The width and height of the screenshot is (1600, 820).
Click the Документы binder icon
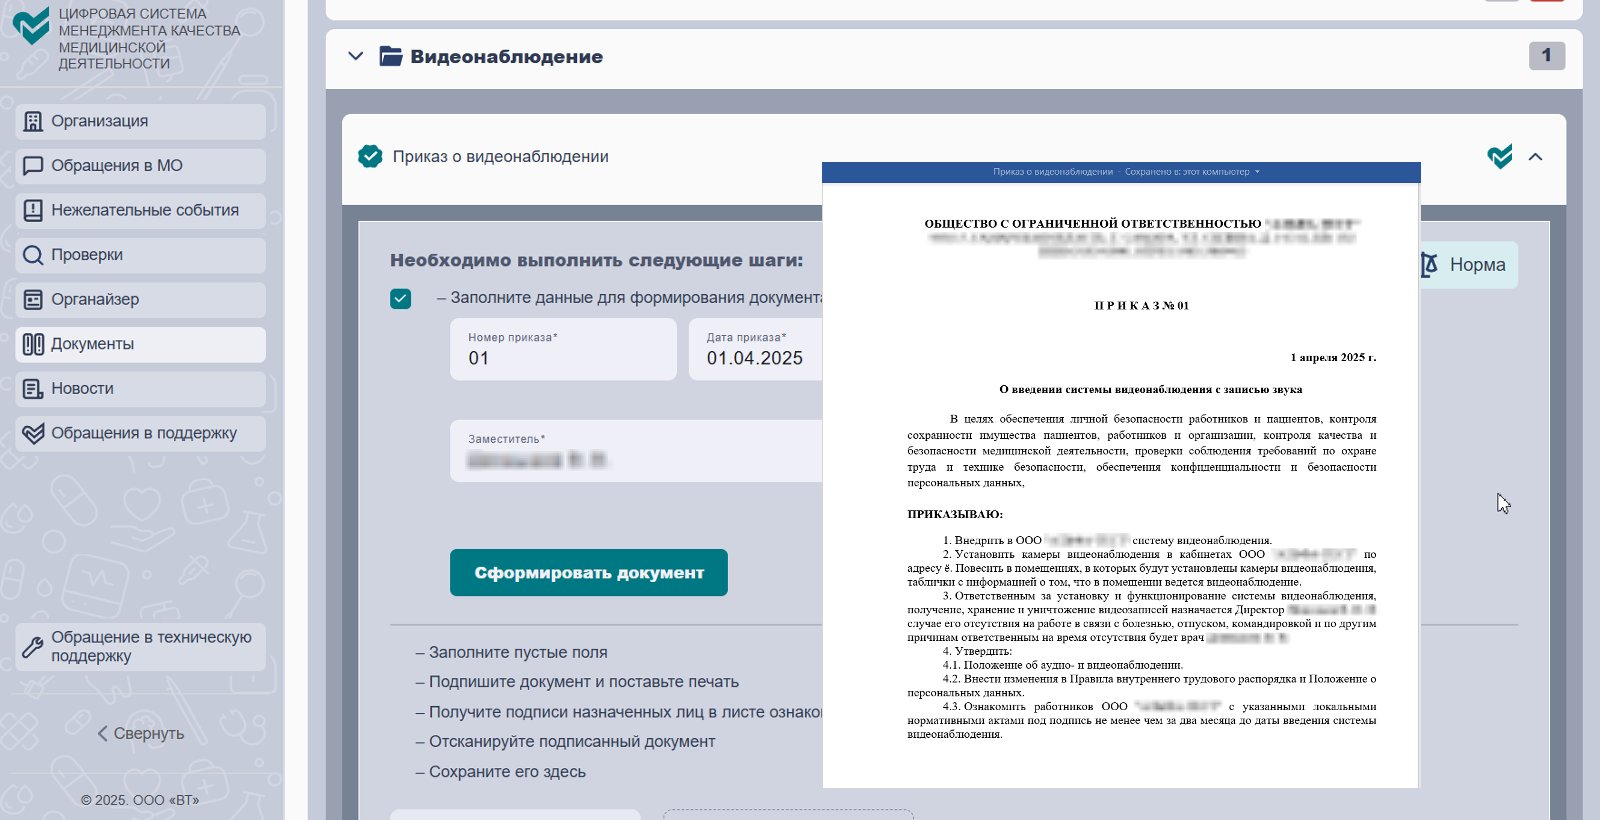point(33,344)
